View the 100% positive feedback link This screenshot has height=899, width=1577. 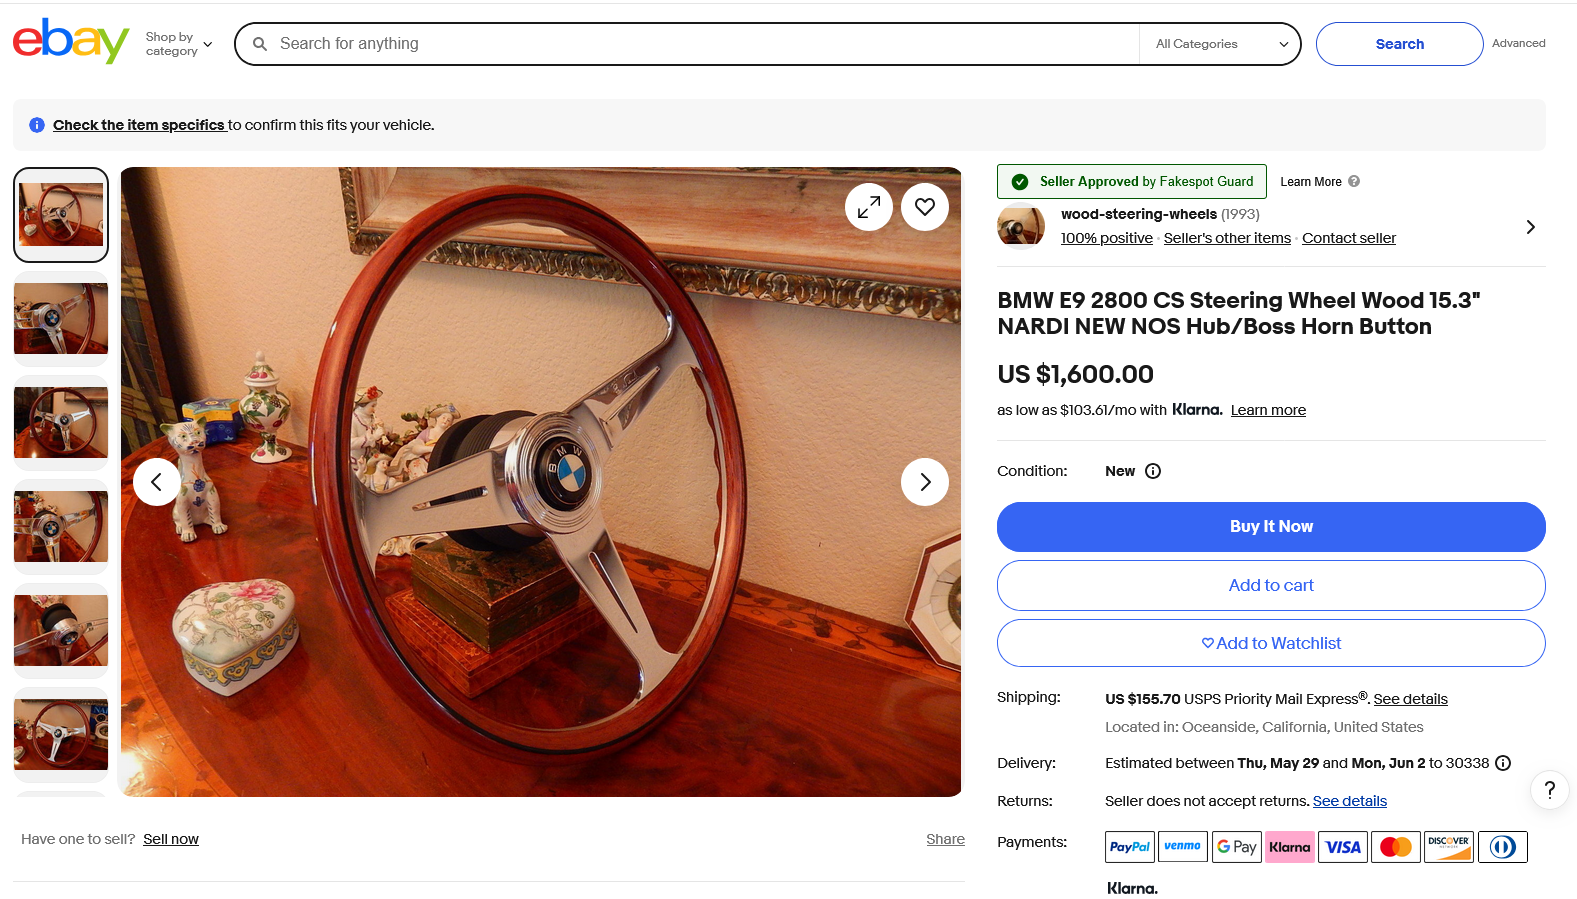click(1107, 238)
